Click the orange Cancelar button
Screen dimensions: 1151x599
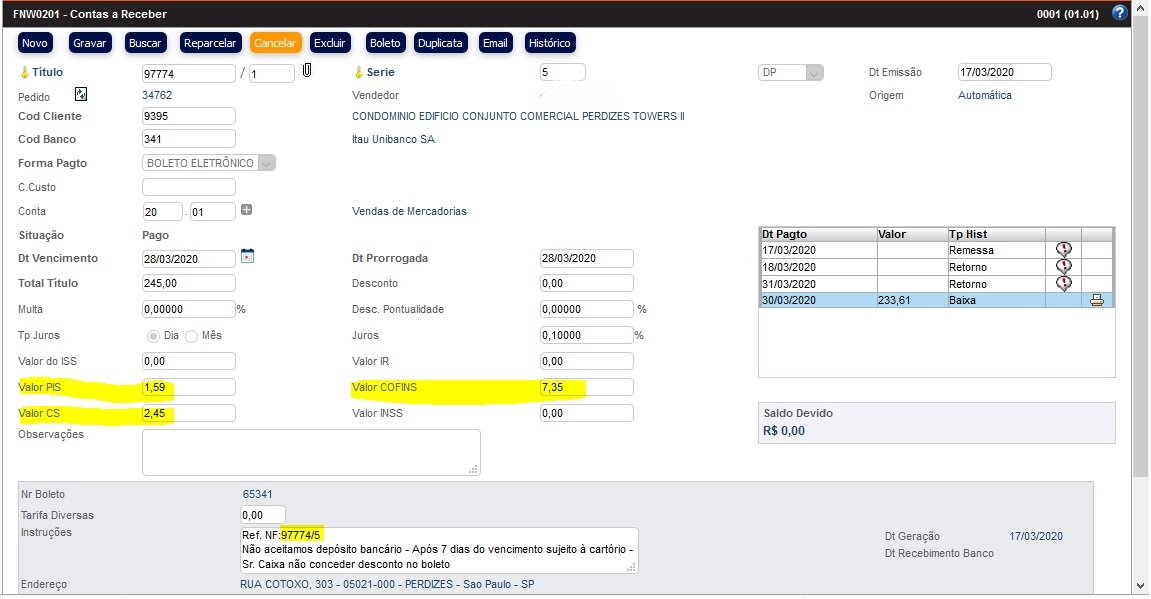275,43
